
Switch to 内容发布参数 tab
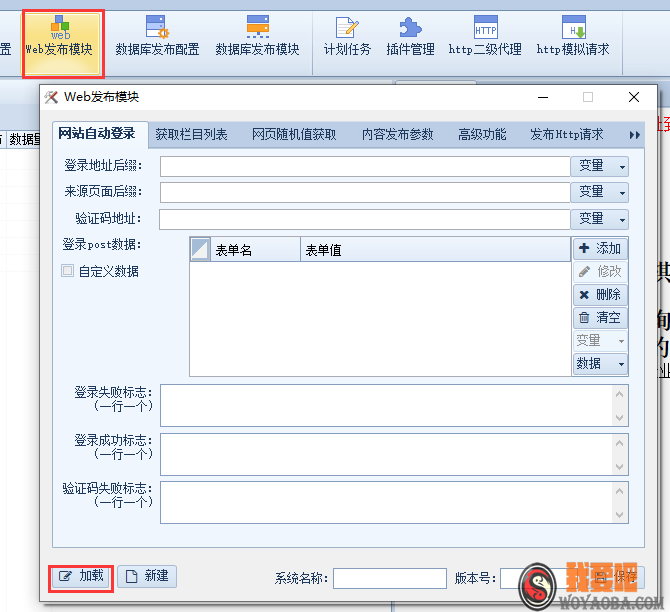coord(397,135)
